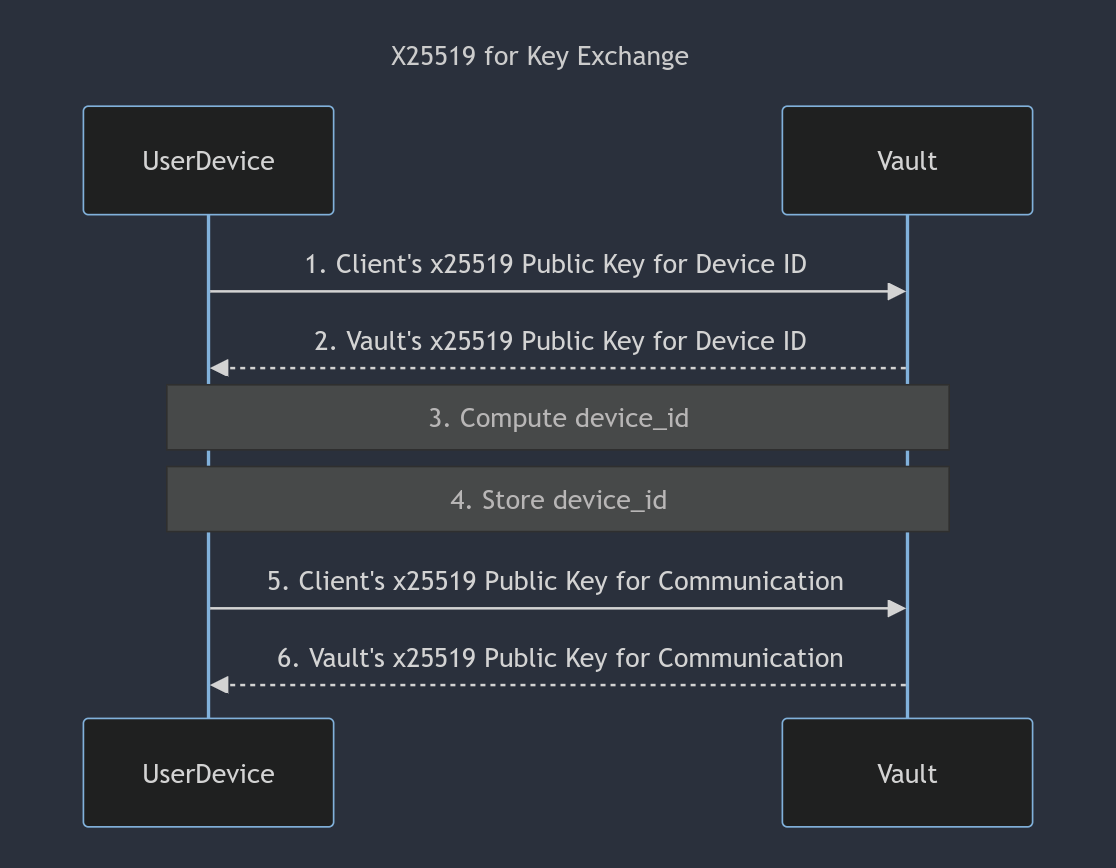Click the solid arrow line under message 5
The height and width of the screenshot is (868, 1116).
(548, 608)
